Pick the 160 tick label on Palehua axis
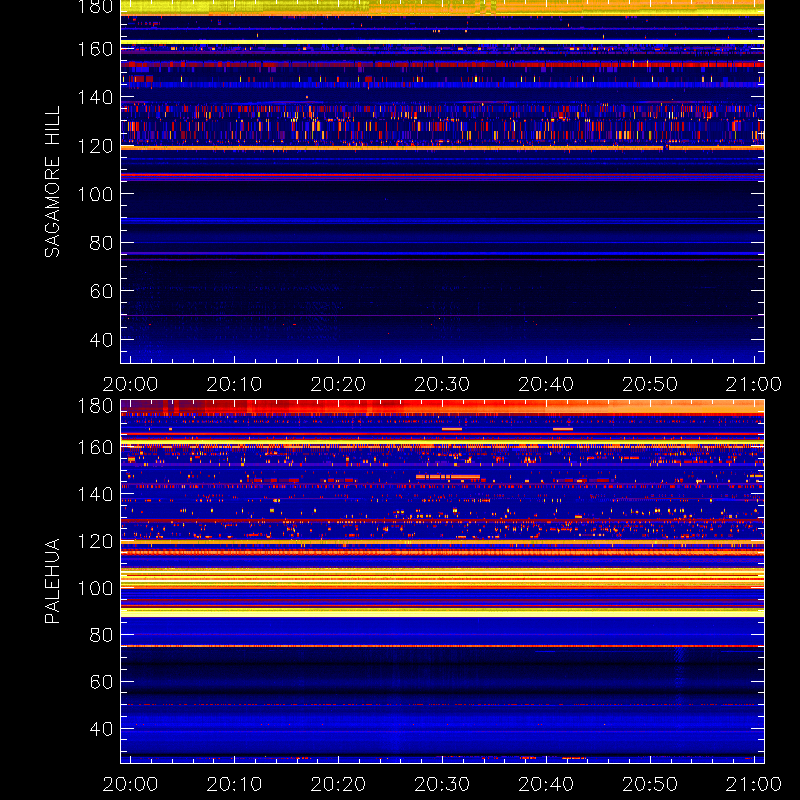This screenshot has width=800, height=800. [95, 447]
